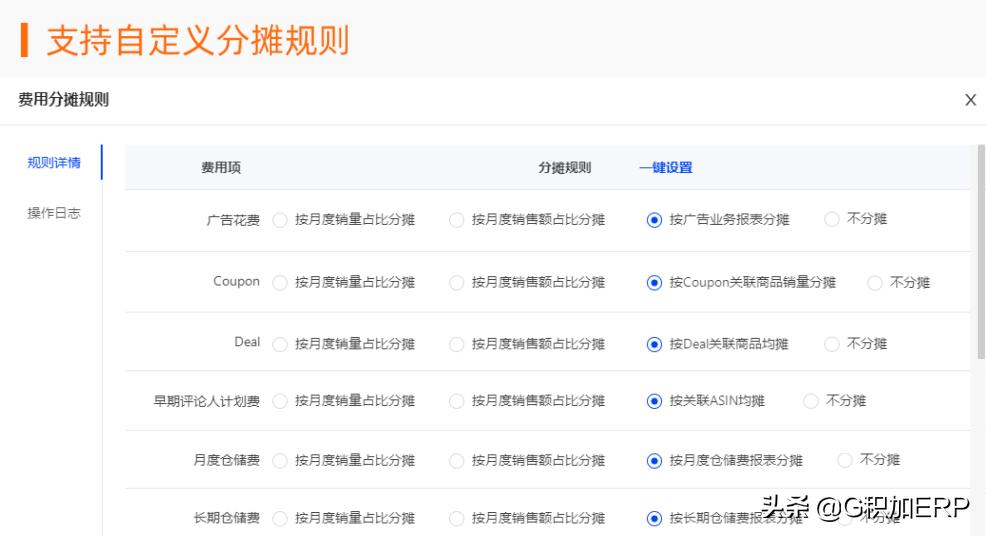Select 不分摊 for 早期评论人计划费
This screenshot has height=536, width=986.
[x=811, y=401]
